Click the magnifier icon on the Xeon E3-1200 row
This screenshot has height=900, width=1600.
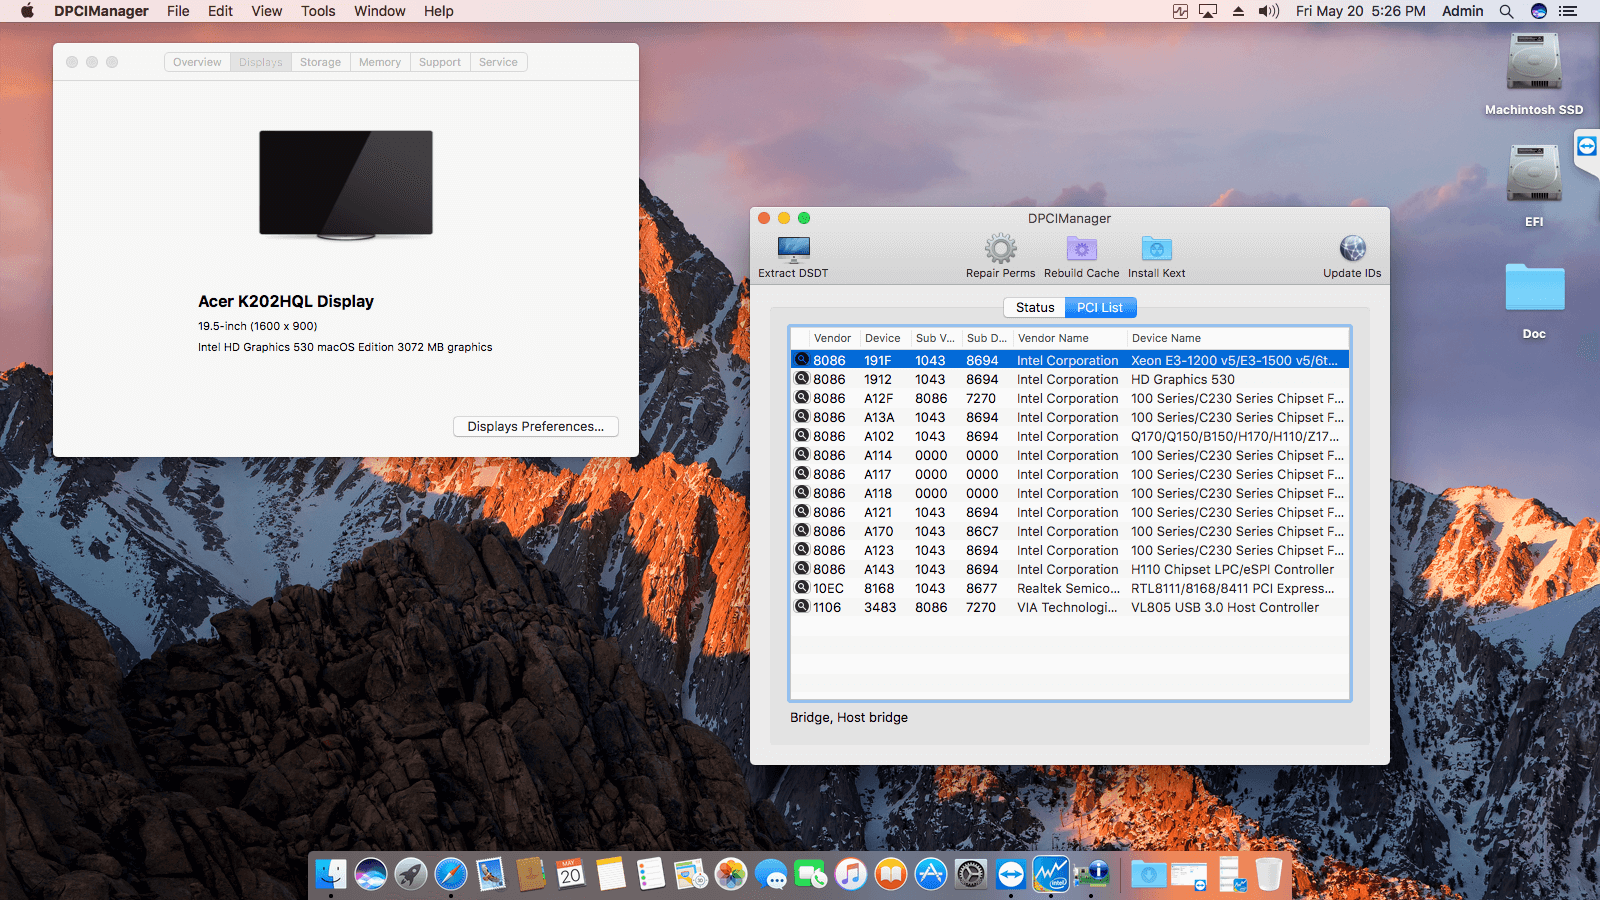[801, 360]
